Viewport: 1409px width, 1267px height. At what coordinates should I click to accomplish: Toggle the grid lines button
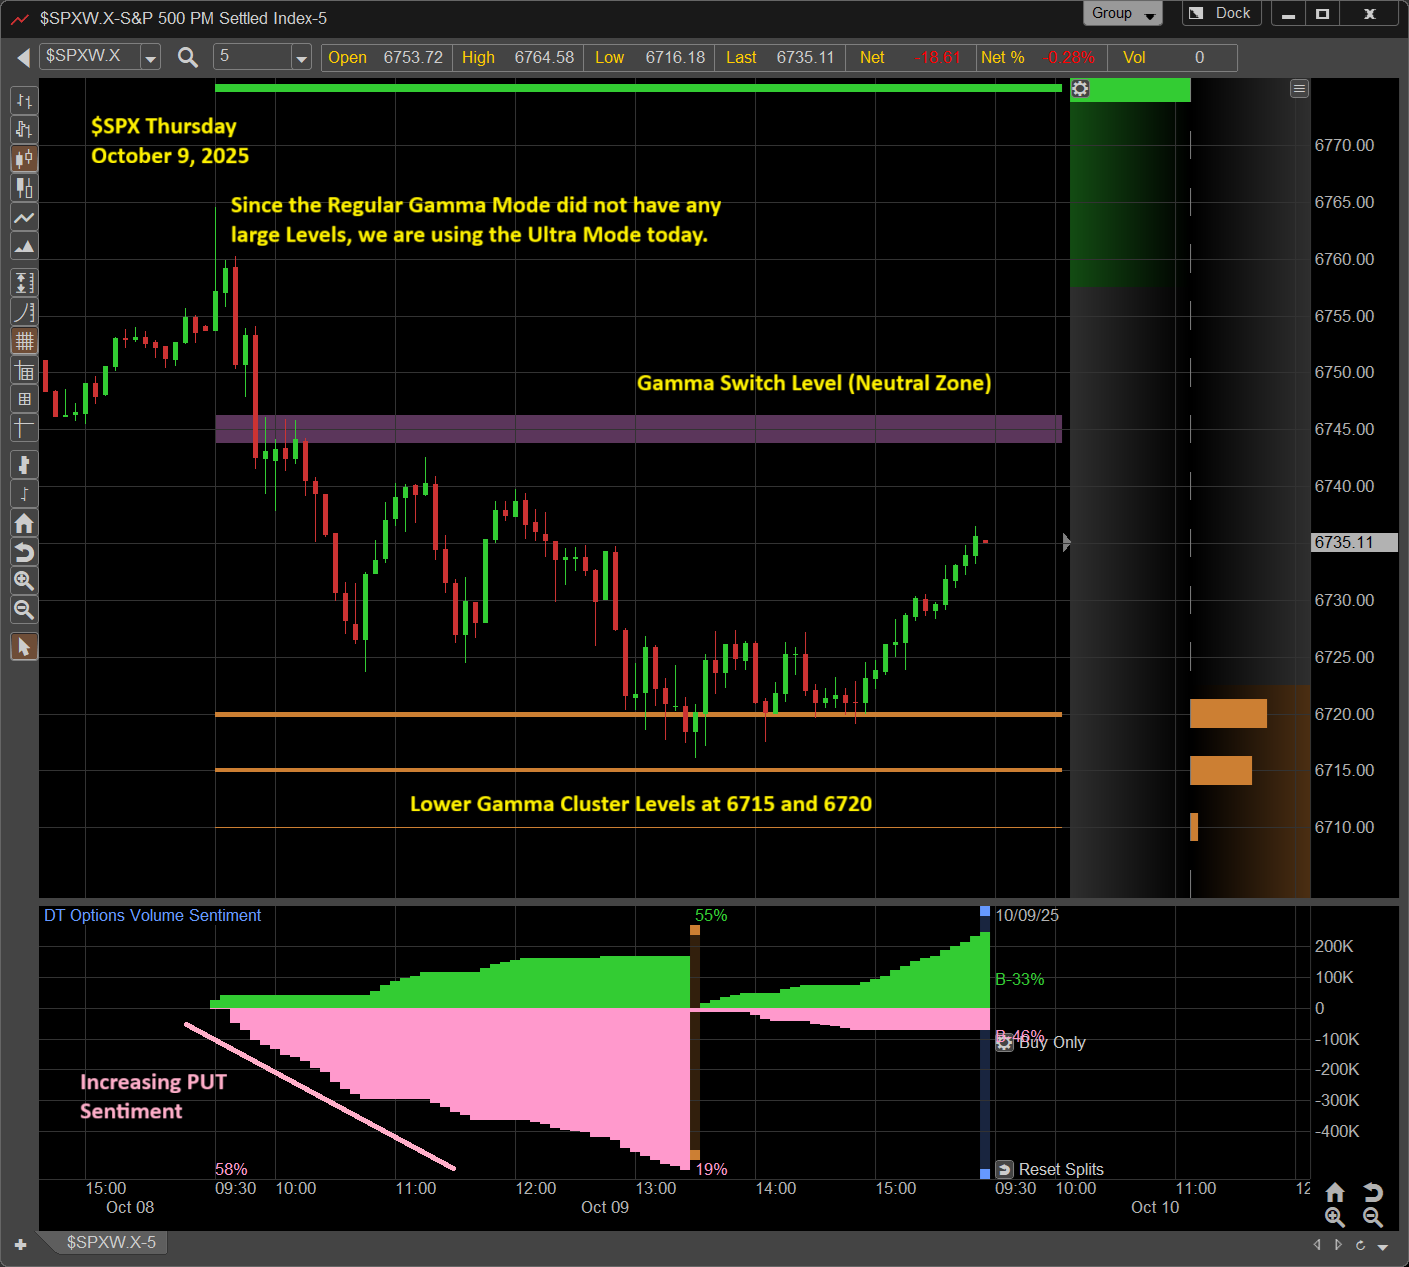(x=24, y=341)
